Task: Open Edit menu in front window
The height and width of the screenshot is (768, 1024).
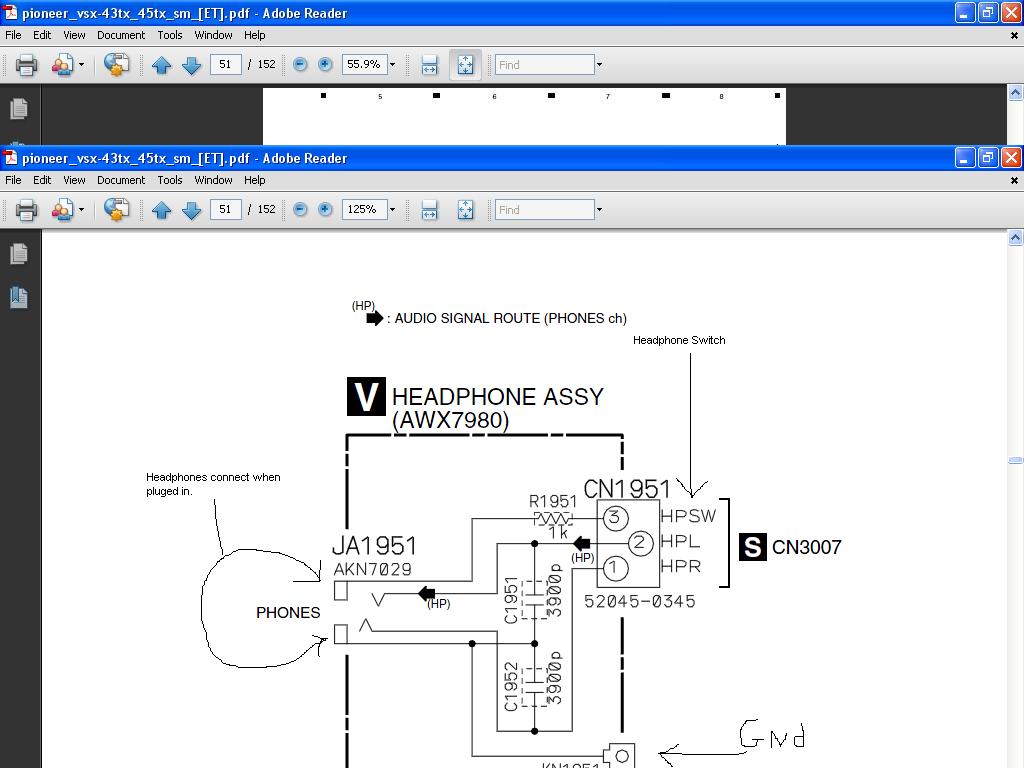Action: [x=42, y=180]
